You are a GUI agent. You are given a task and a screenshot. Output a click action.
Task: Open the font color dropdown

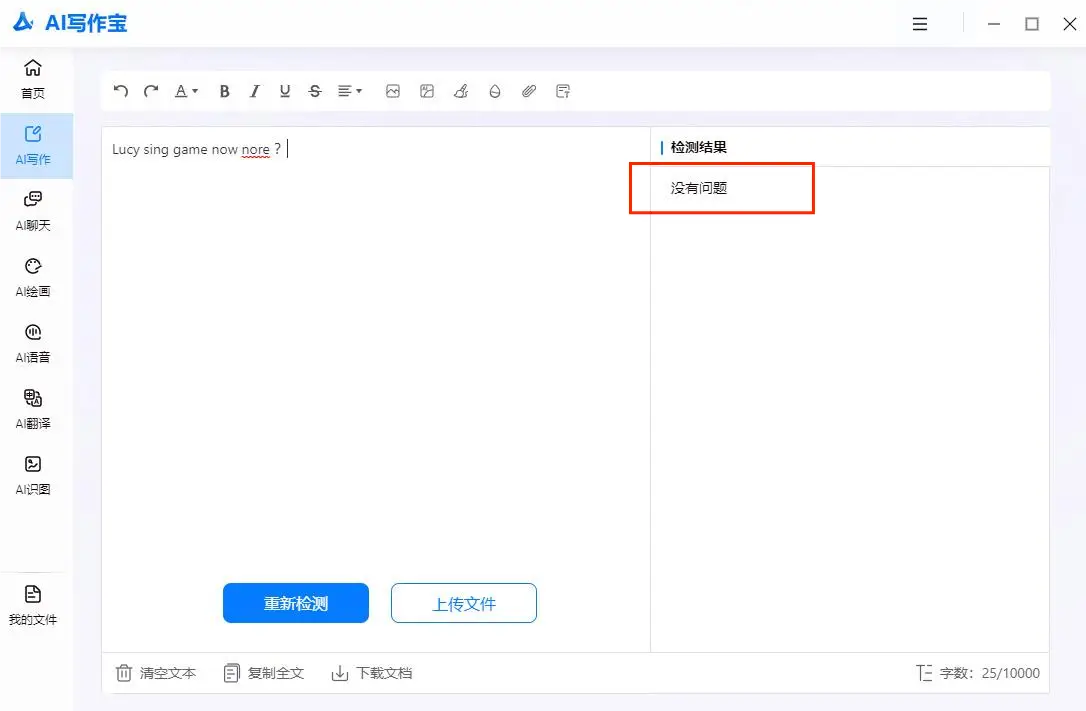click(186, 91)
